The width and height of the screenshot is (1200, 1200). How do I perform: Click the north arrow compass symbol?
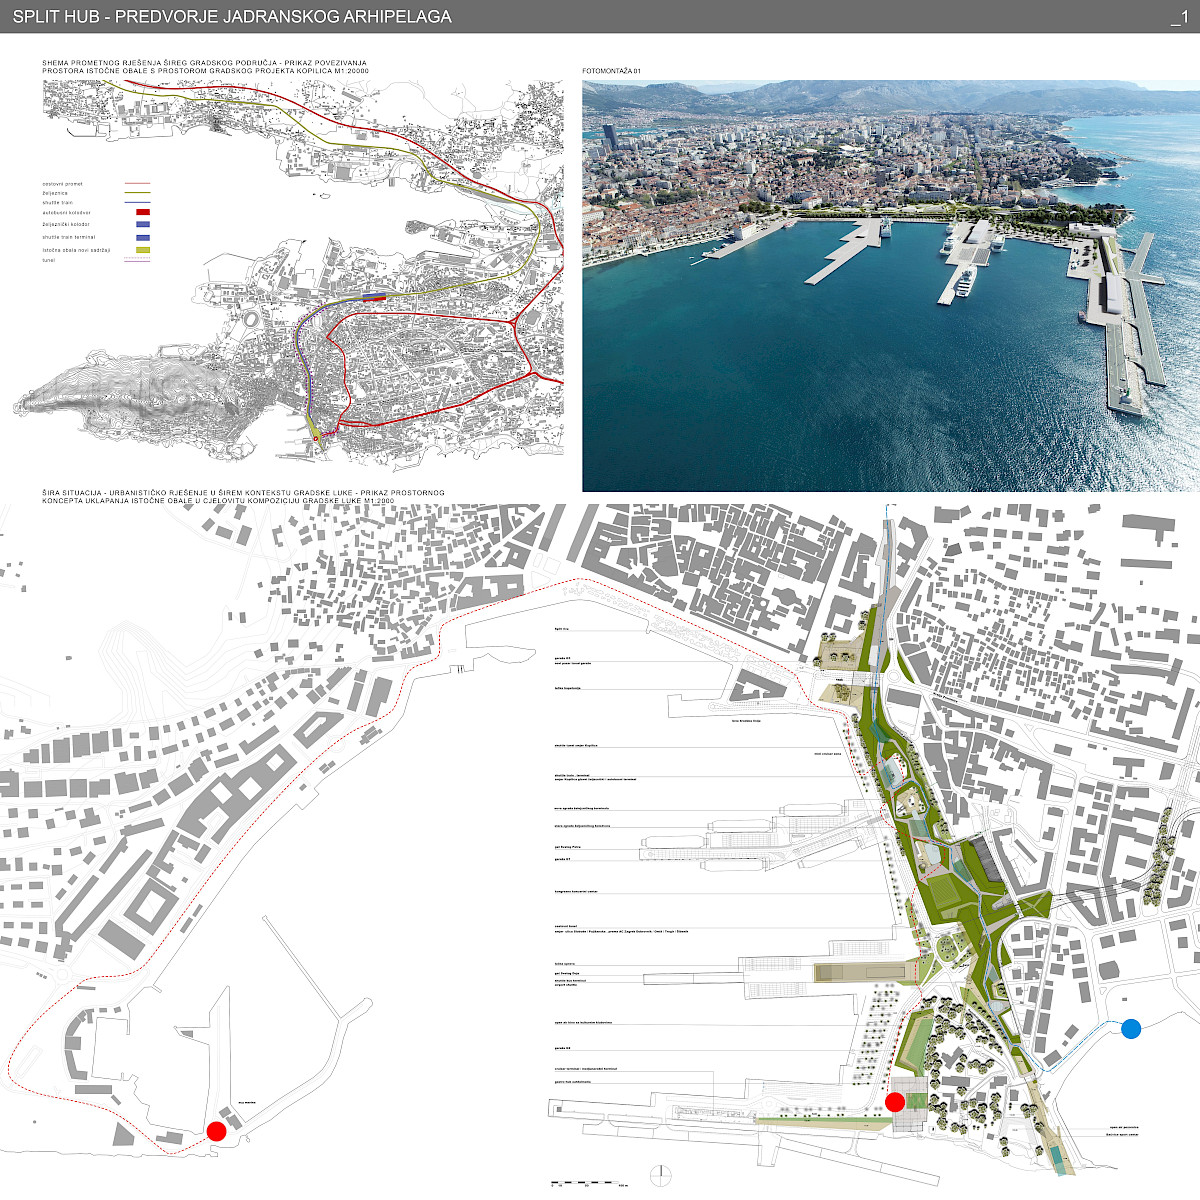[659, 1174]
